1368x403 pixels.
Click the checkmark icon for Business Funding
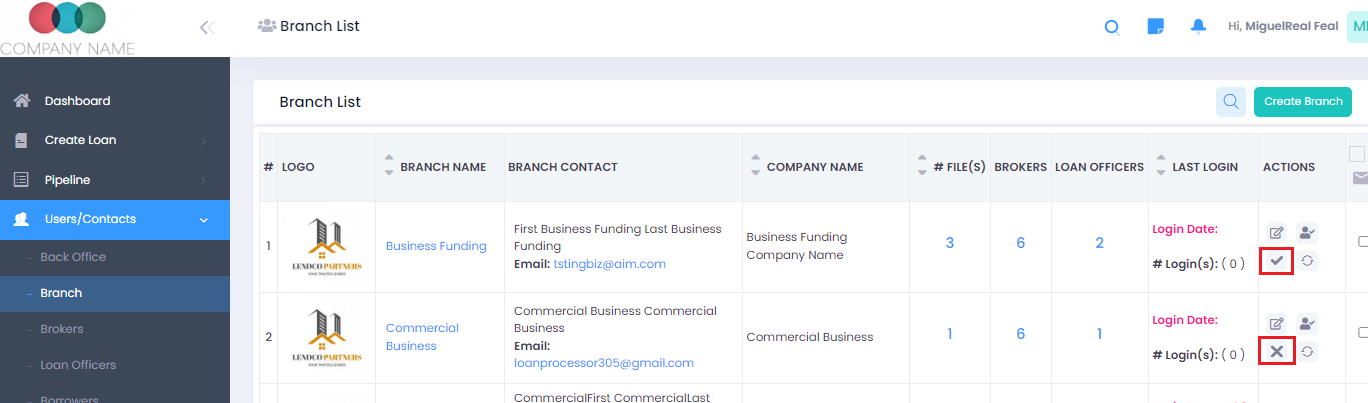(x=1276, y=260)
